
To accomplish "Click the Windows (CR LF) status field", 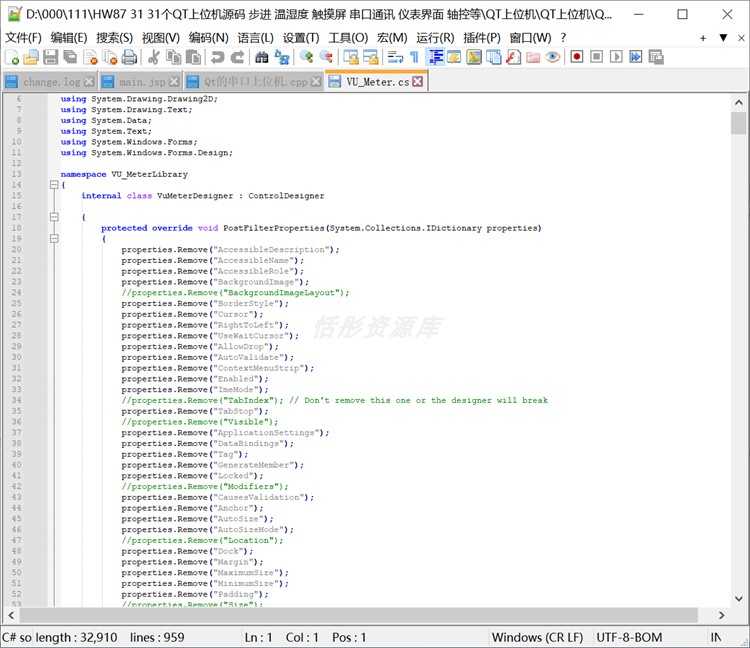I will pos(538,637).
